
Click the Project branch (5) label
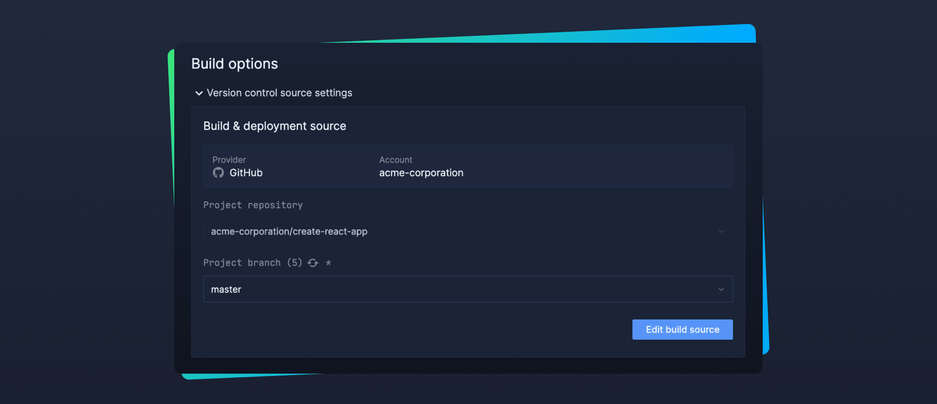(x=253, y=263)
